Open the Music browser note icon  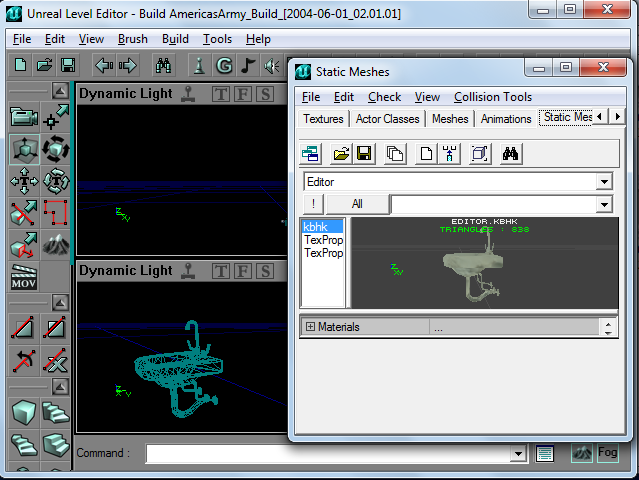(x=247, y=65)
